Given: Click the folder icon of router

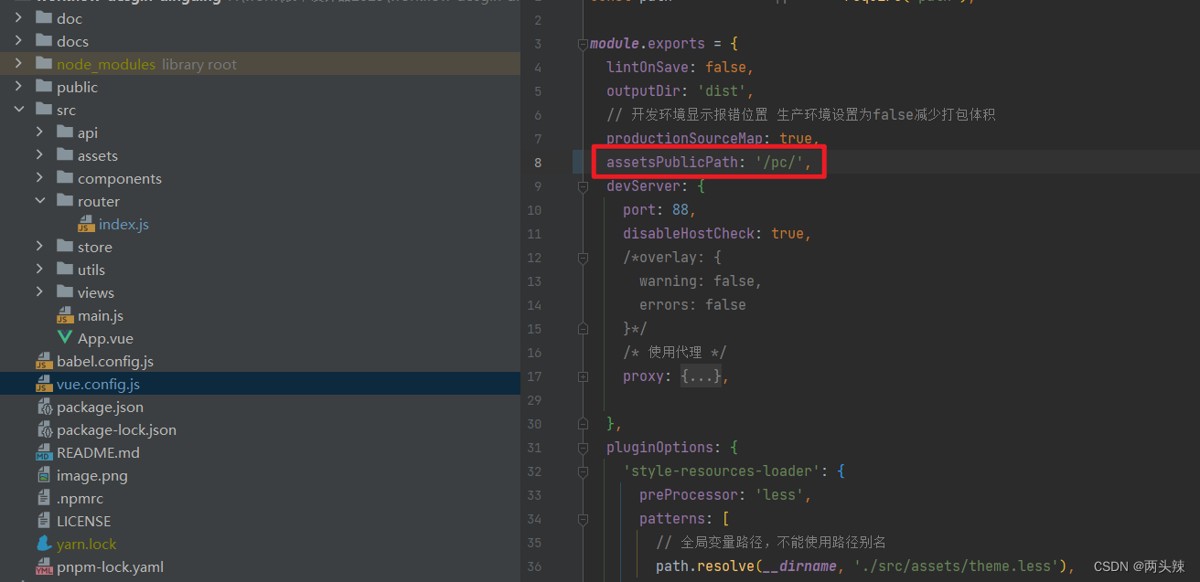Looking at the screenshot, I should click(65, 201).
